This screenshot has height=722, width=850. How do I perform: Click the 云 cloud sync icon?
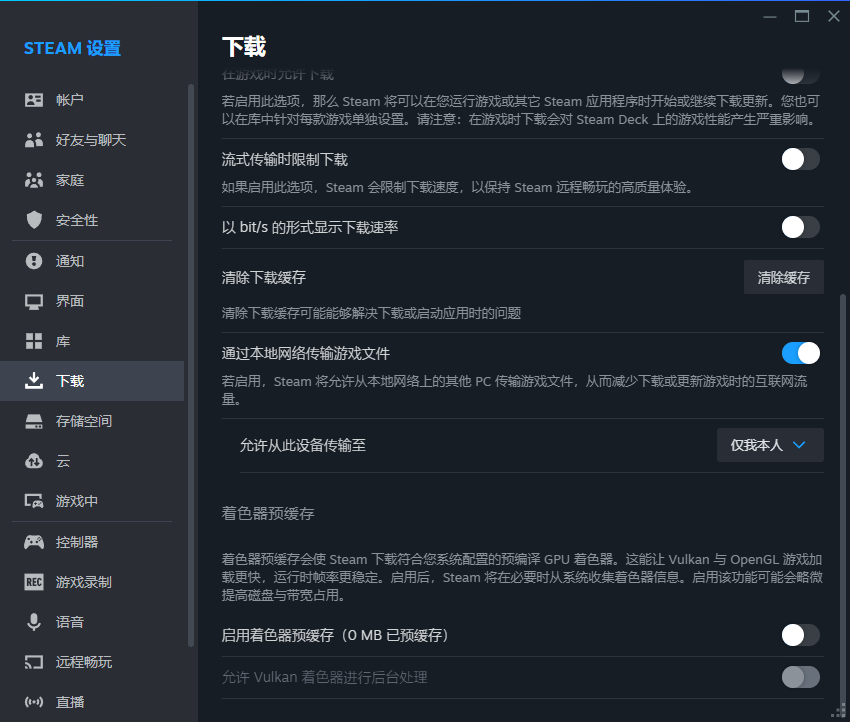(34, 461)
